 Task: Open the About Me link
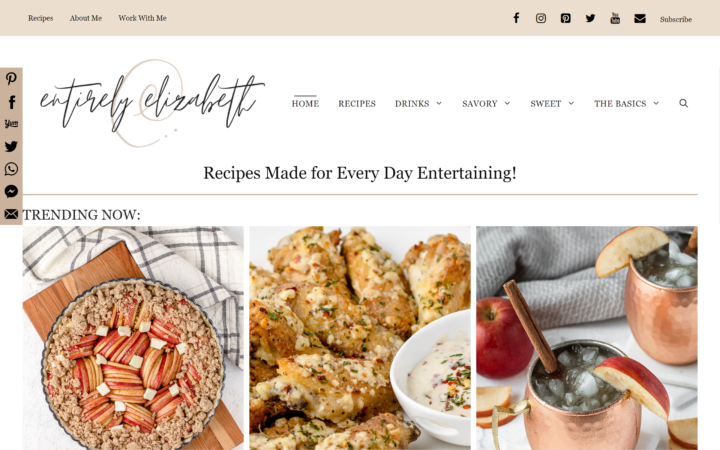(86, 18)
